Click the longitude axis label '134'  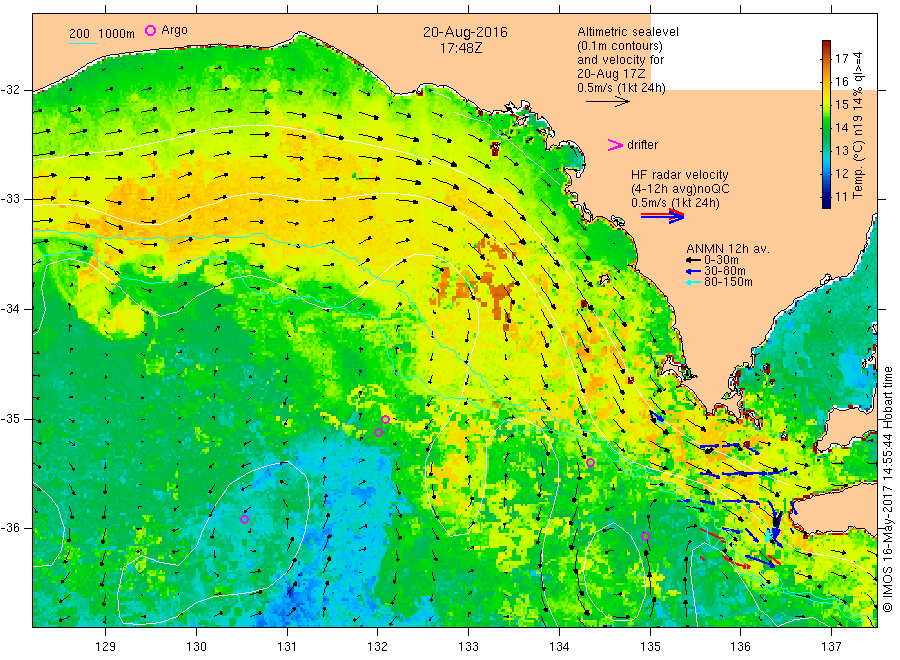[559, 647]
